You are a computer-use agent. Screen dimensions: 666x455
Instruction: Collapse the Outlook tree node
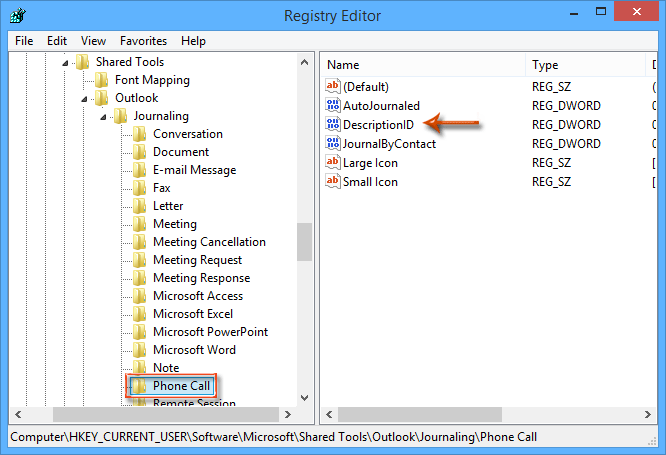coord(84,99)
